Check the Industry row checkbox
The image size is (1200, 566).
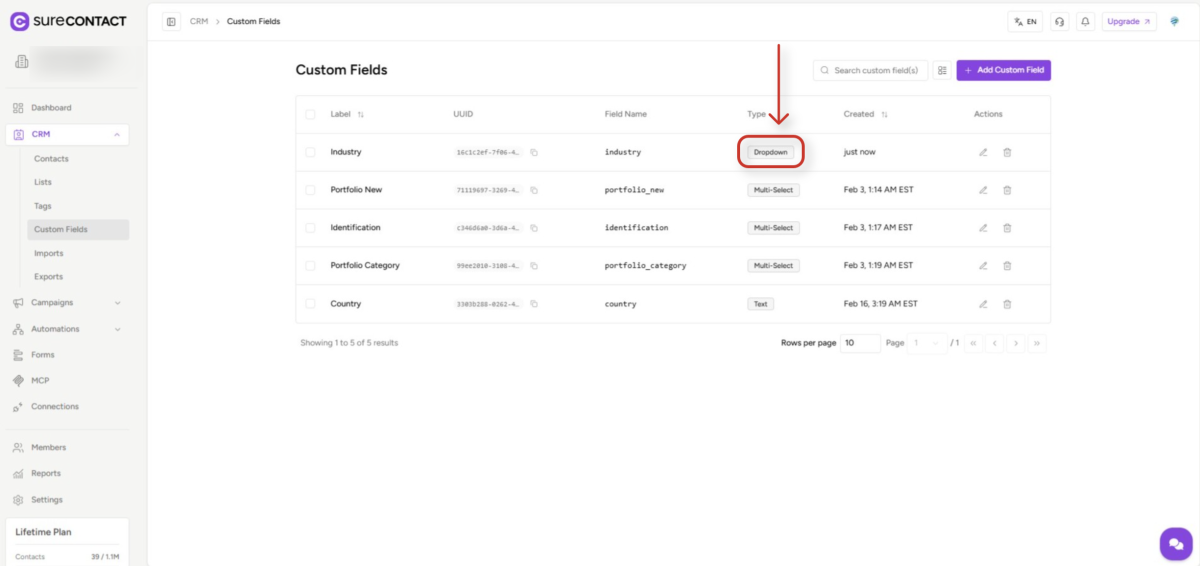[310, 152]
